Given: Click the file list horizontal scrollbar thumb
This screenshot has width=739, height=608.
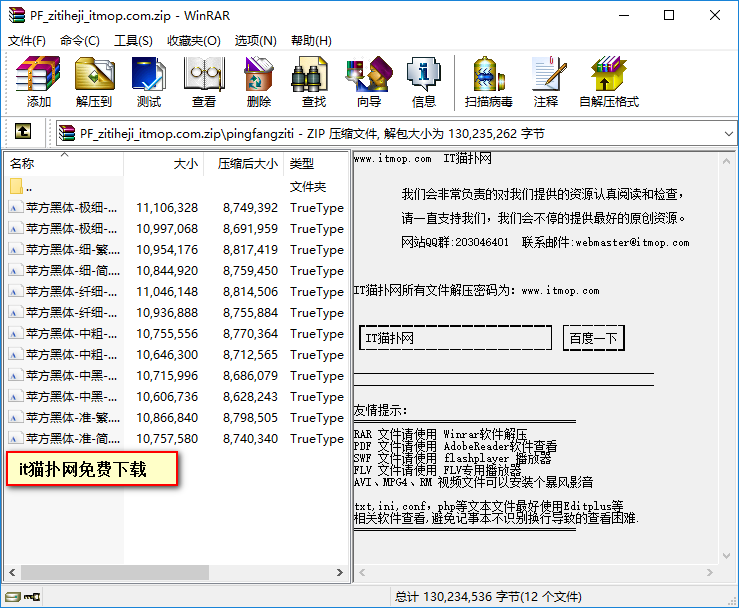Looking at the screenshot, I should point(115,572).
